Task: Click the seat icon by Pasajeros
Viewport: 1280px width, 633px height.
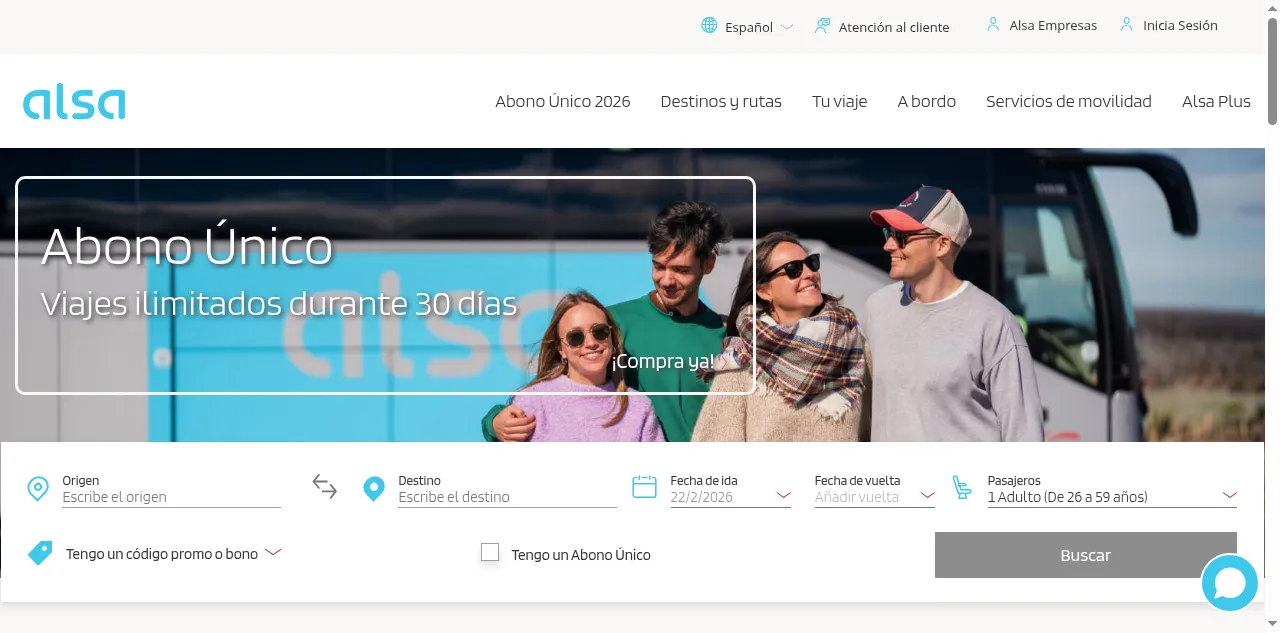Action: click(x=962, y=487)
